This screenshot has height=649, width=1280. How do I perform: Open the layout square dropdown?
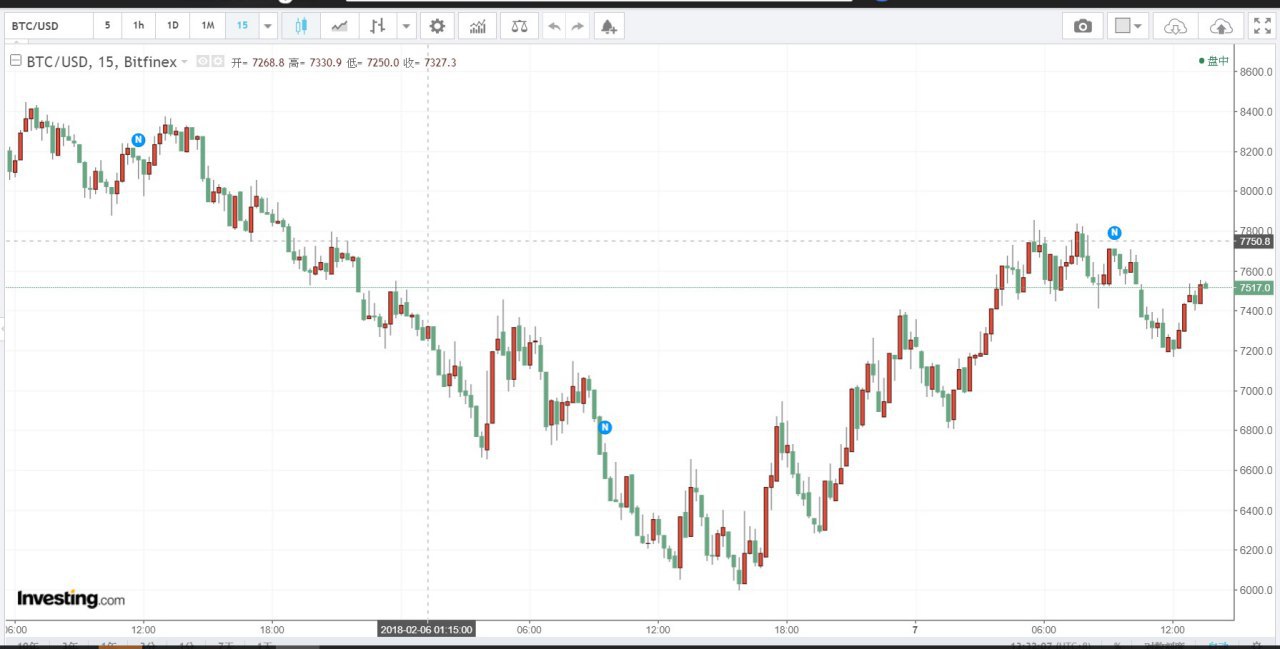click(1127, 26)
